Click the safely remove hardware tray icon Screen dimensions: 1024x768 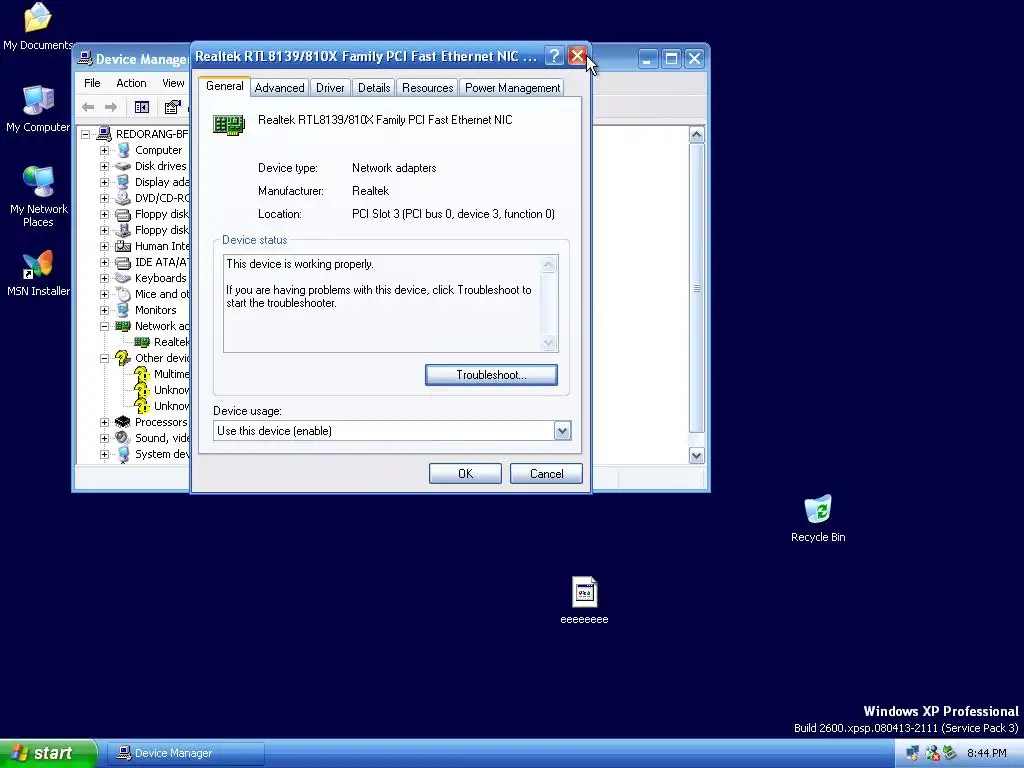[950, 753]
